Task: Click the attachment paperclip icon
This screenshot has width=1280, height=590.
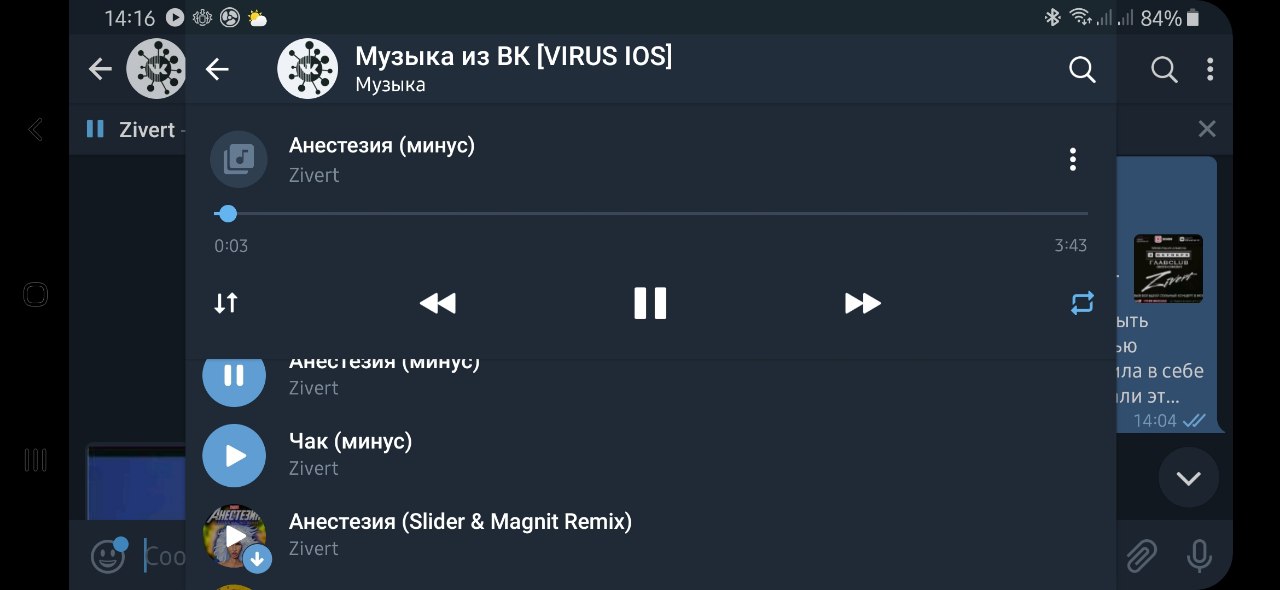Action: click(1141, 556)
